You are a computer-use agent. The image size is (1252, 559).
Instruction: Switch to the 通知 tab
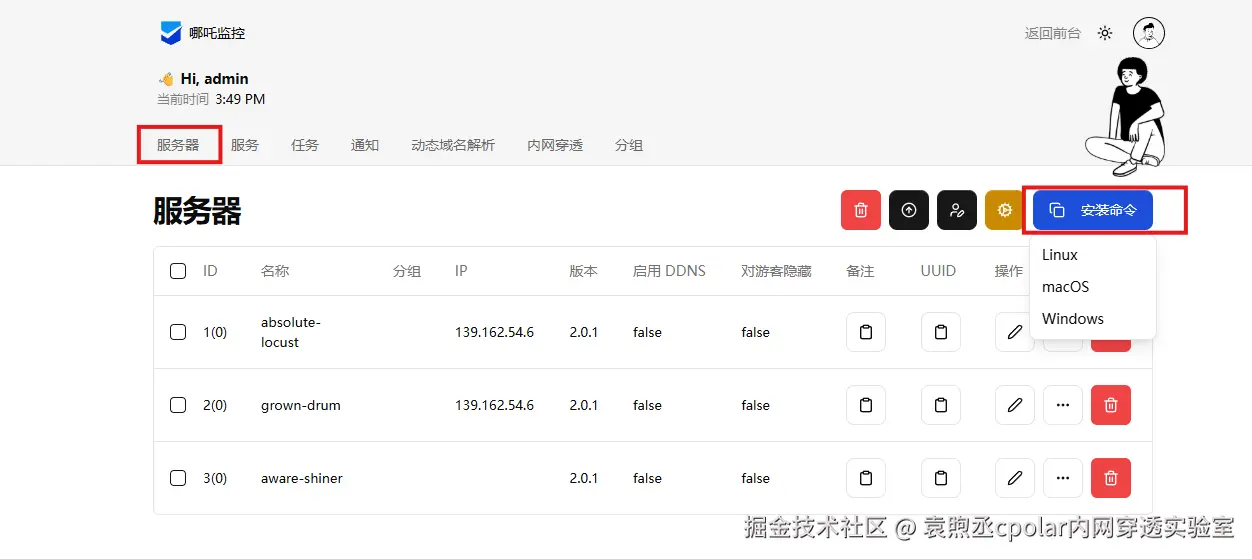click(x=365, y=145)
